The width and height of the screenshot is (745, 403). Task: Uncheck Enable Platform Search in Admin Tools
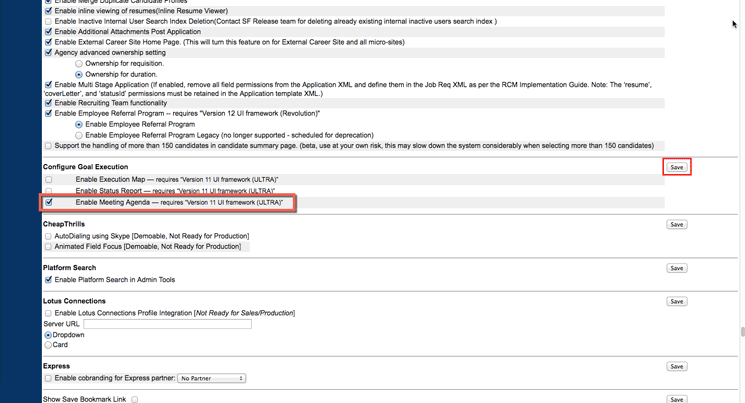(48, 280)
